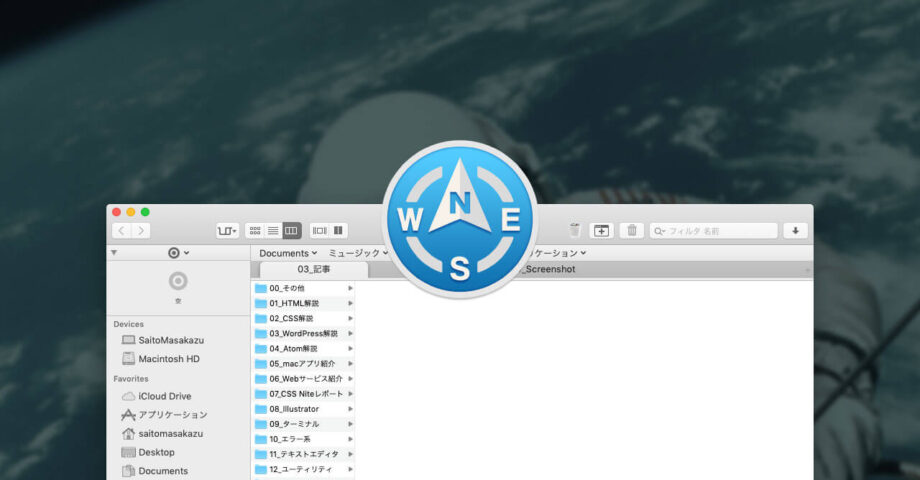Collapse the sidebar disclosure triangle
This screenshot has width=920, height=480.
pos(114,253)
